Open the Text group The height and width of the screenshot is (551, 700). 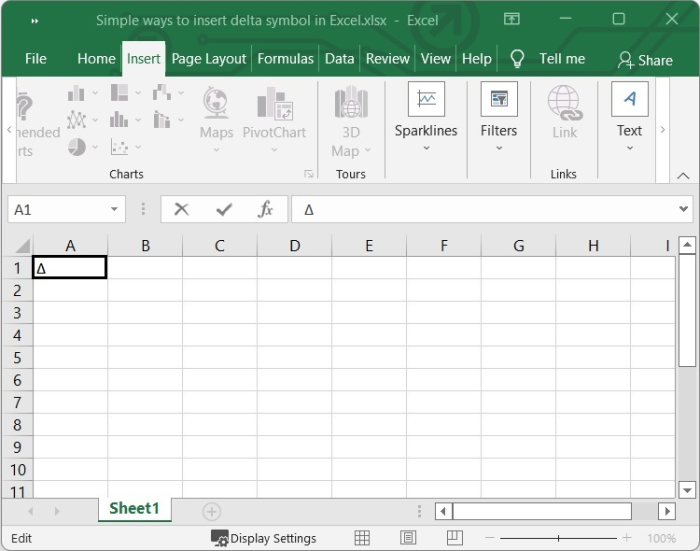629,117
